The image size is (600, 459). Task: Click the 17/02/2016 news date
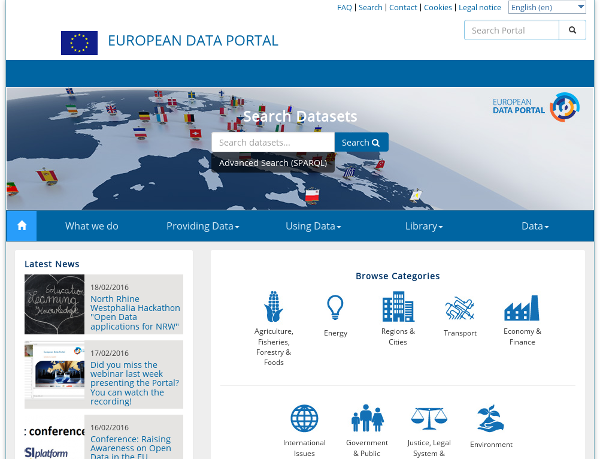click(x=109, y=353)
